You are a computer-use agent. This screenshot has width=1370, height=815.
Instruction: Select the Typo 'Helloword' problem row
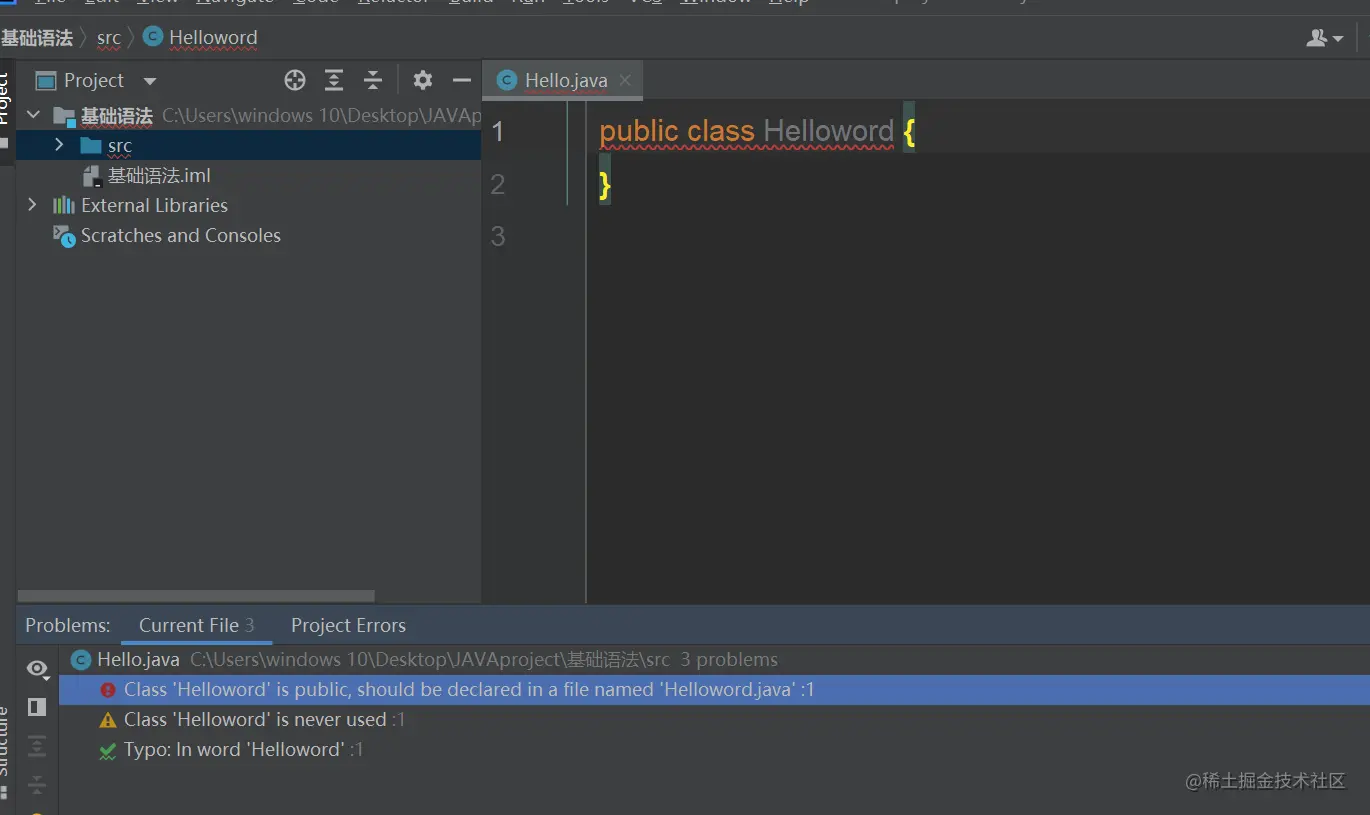click(714, 750)
